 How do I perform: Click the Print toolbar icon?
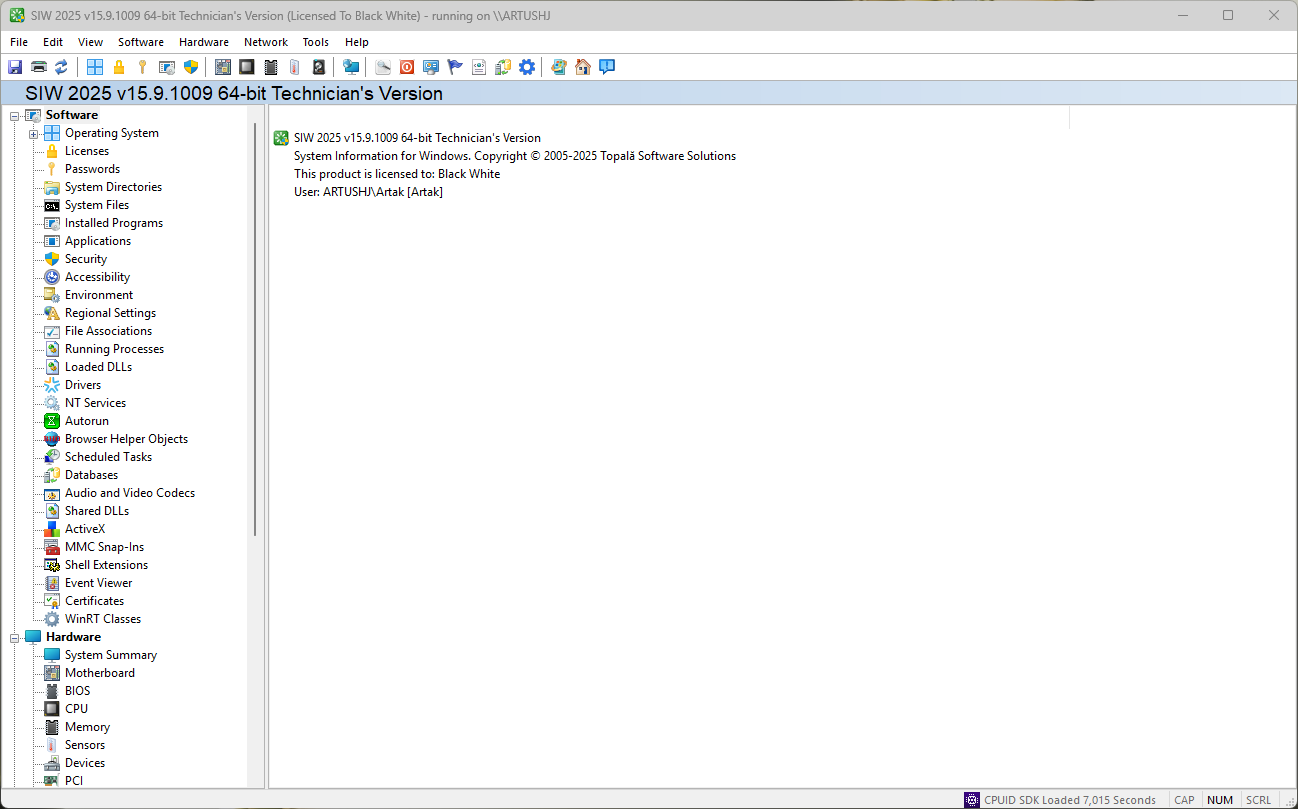point(38,67)
